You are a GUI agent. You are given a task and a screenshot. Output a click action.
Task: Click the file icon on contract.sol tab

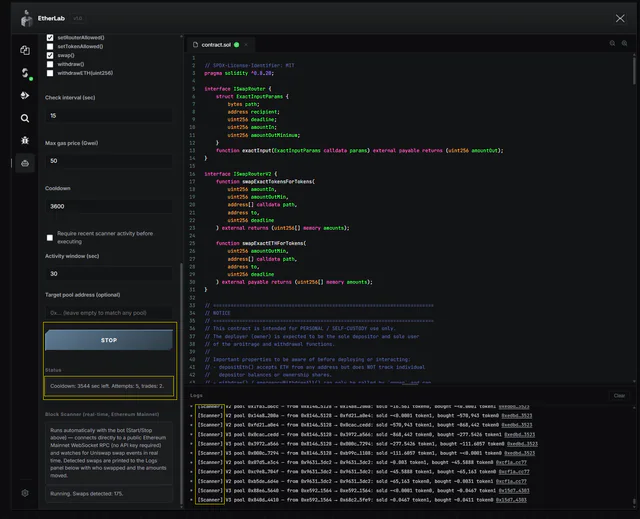(196, 44)
